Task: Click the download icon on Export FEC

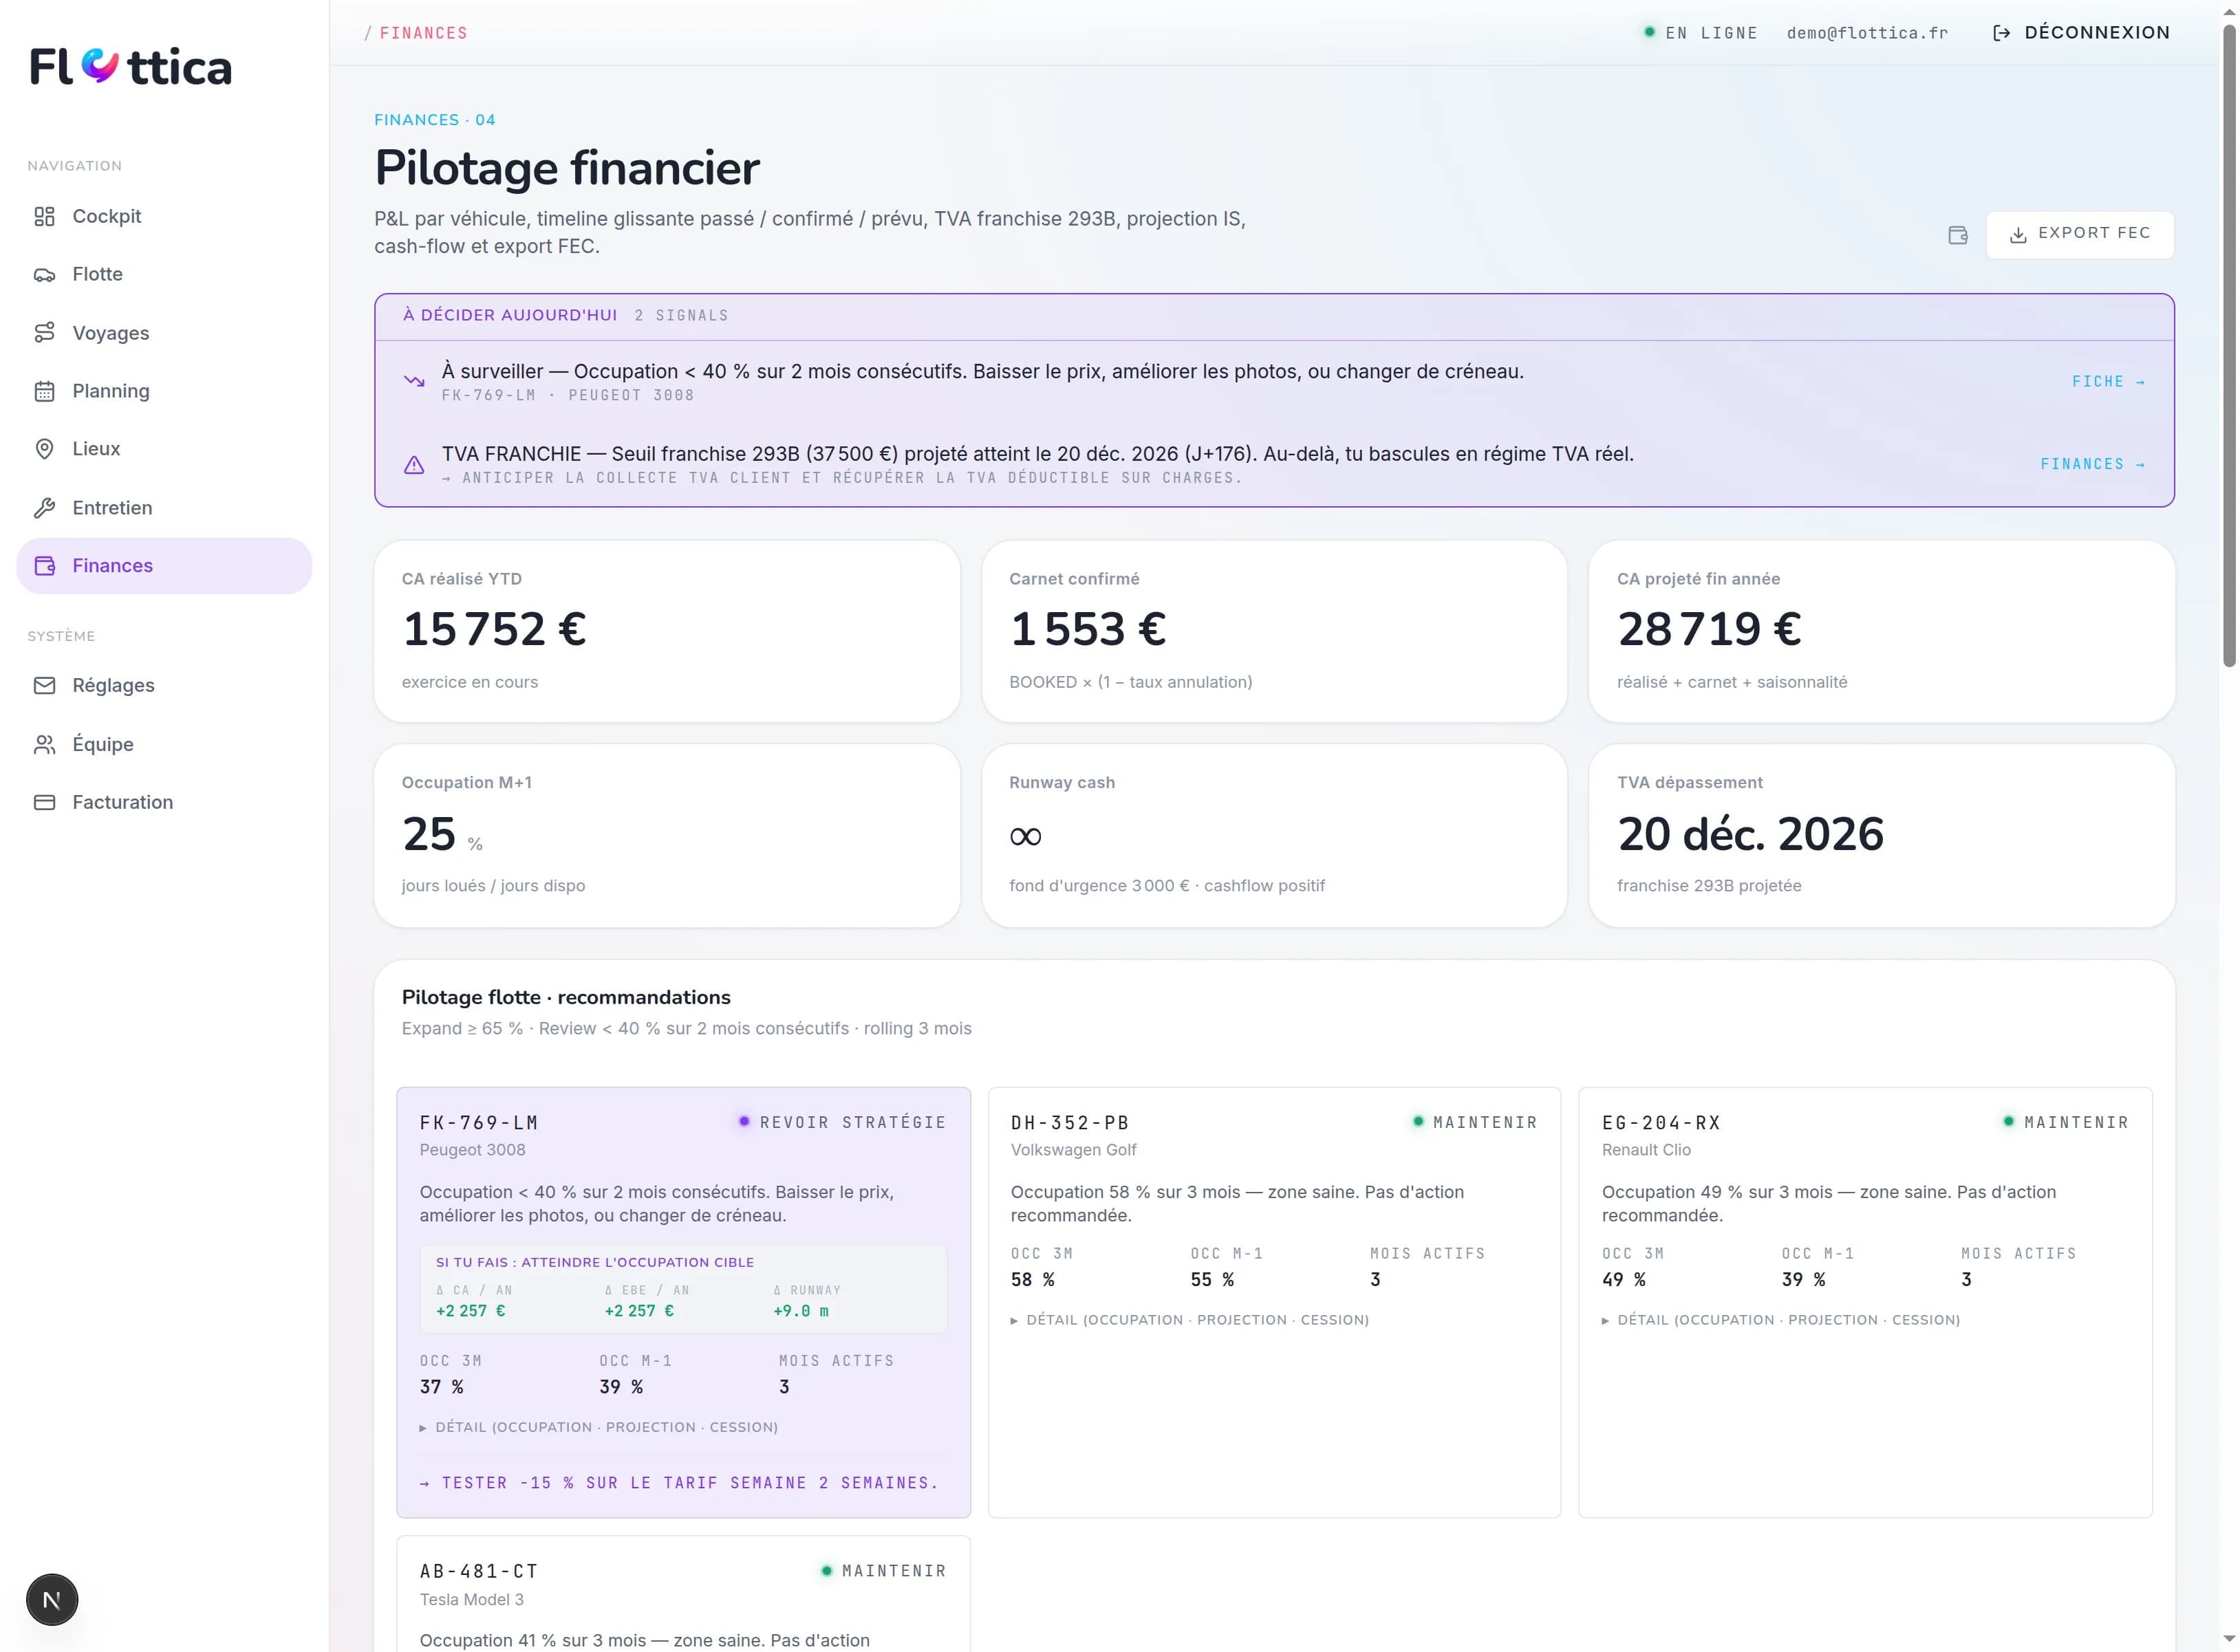Action: [2018, 235]
